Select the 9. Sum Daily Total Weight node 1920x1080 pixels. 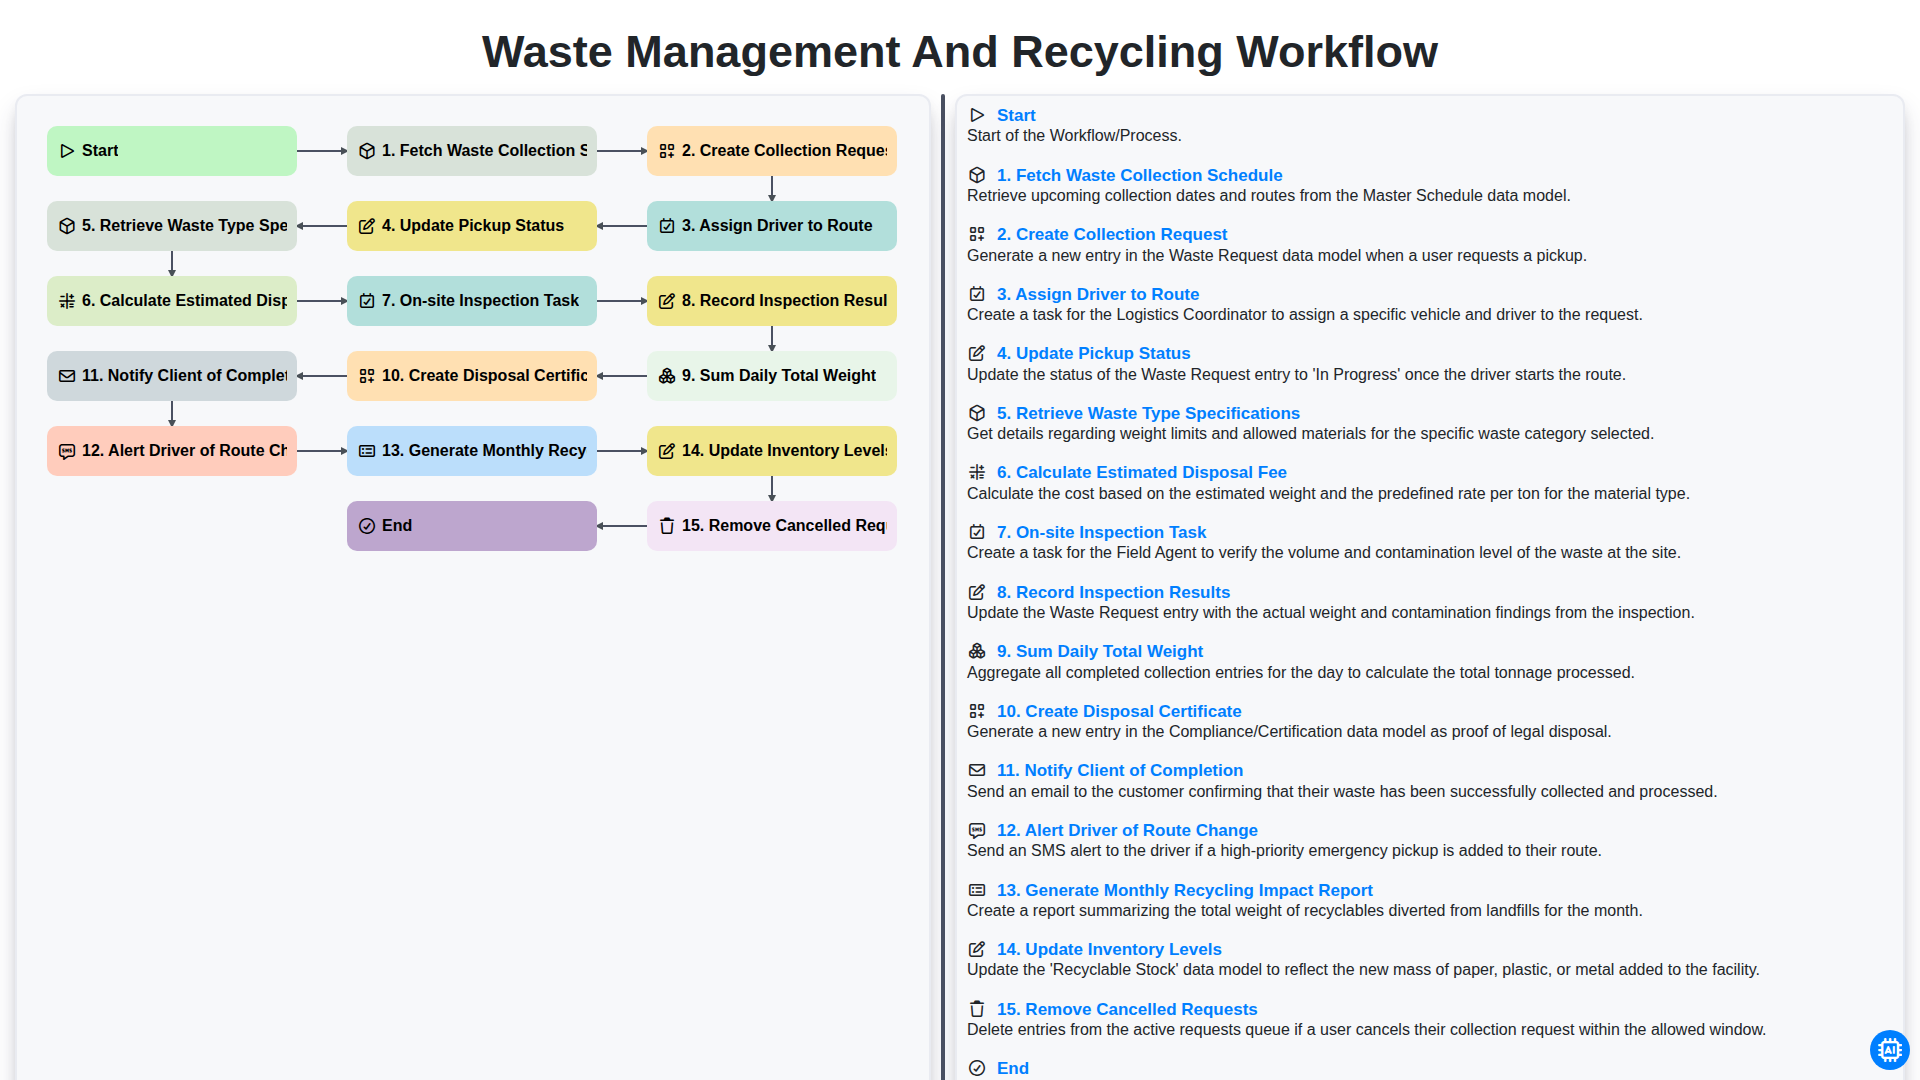[x=772, y=376]
